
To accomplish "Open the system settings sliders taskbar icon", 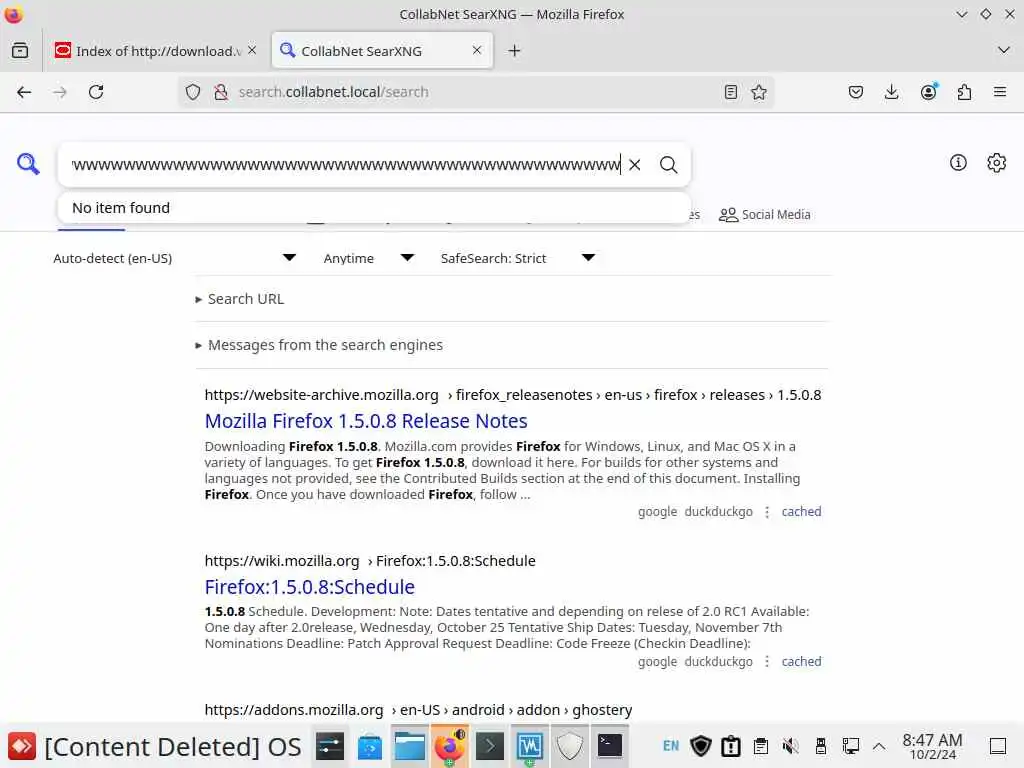I will click(330, 746).
